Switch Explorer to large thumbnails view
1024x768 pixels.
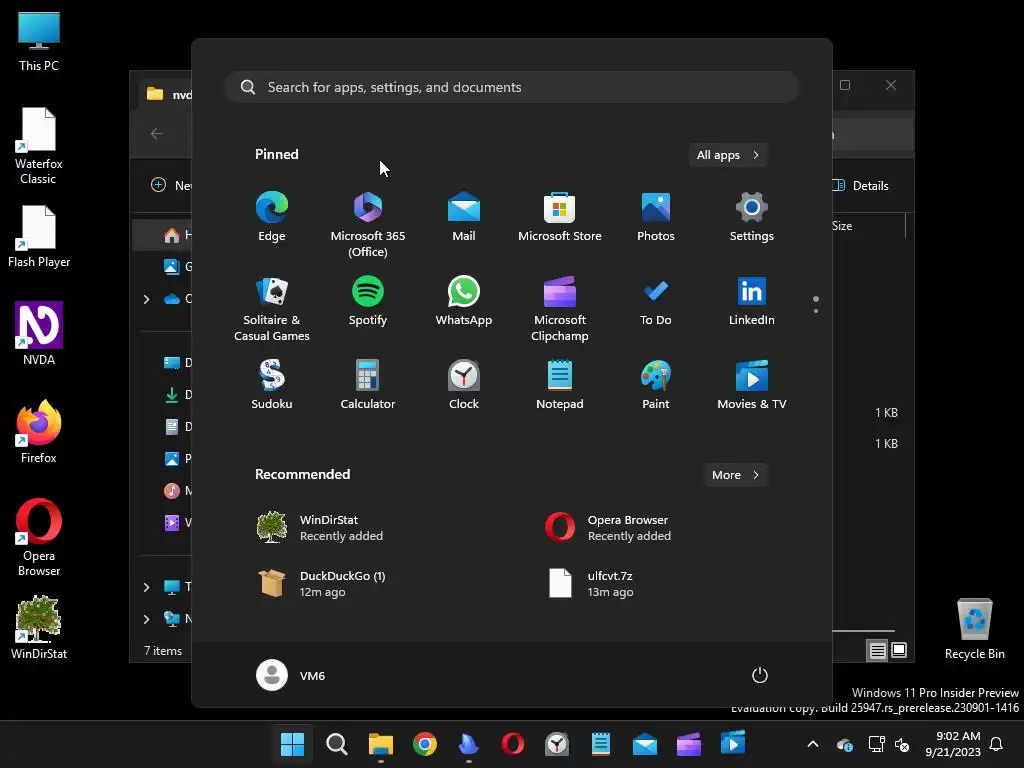(899, 650)
